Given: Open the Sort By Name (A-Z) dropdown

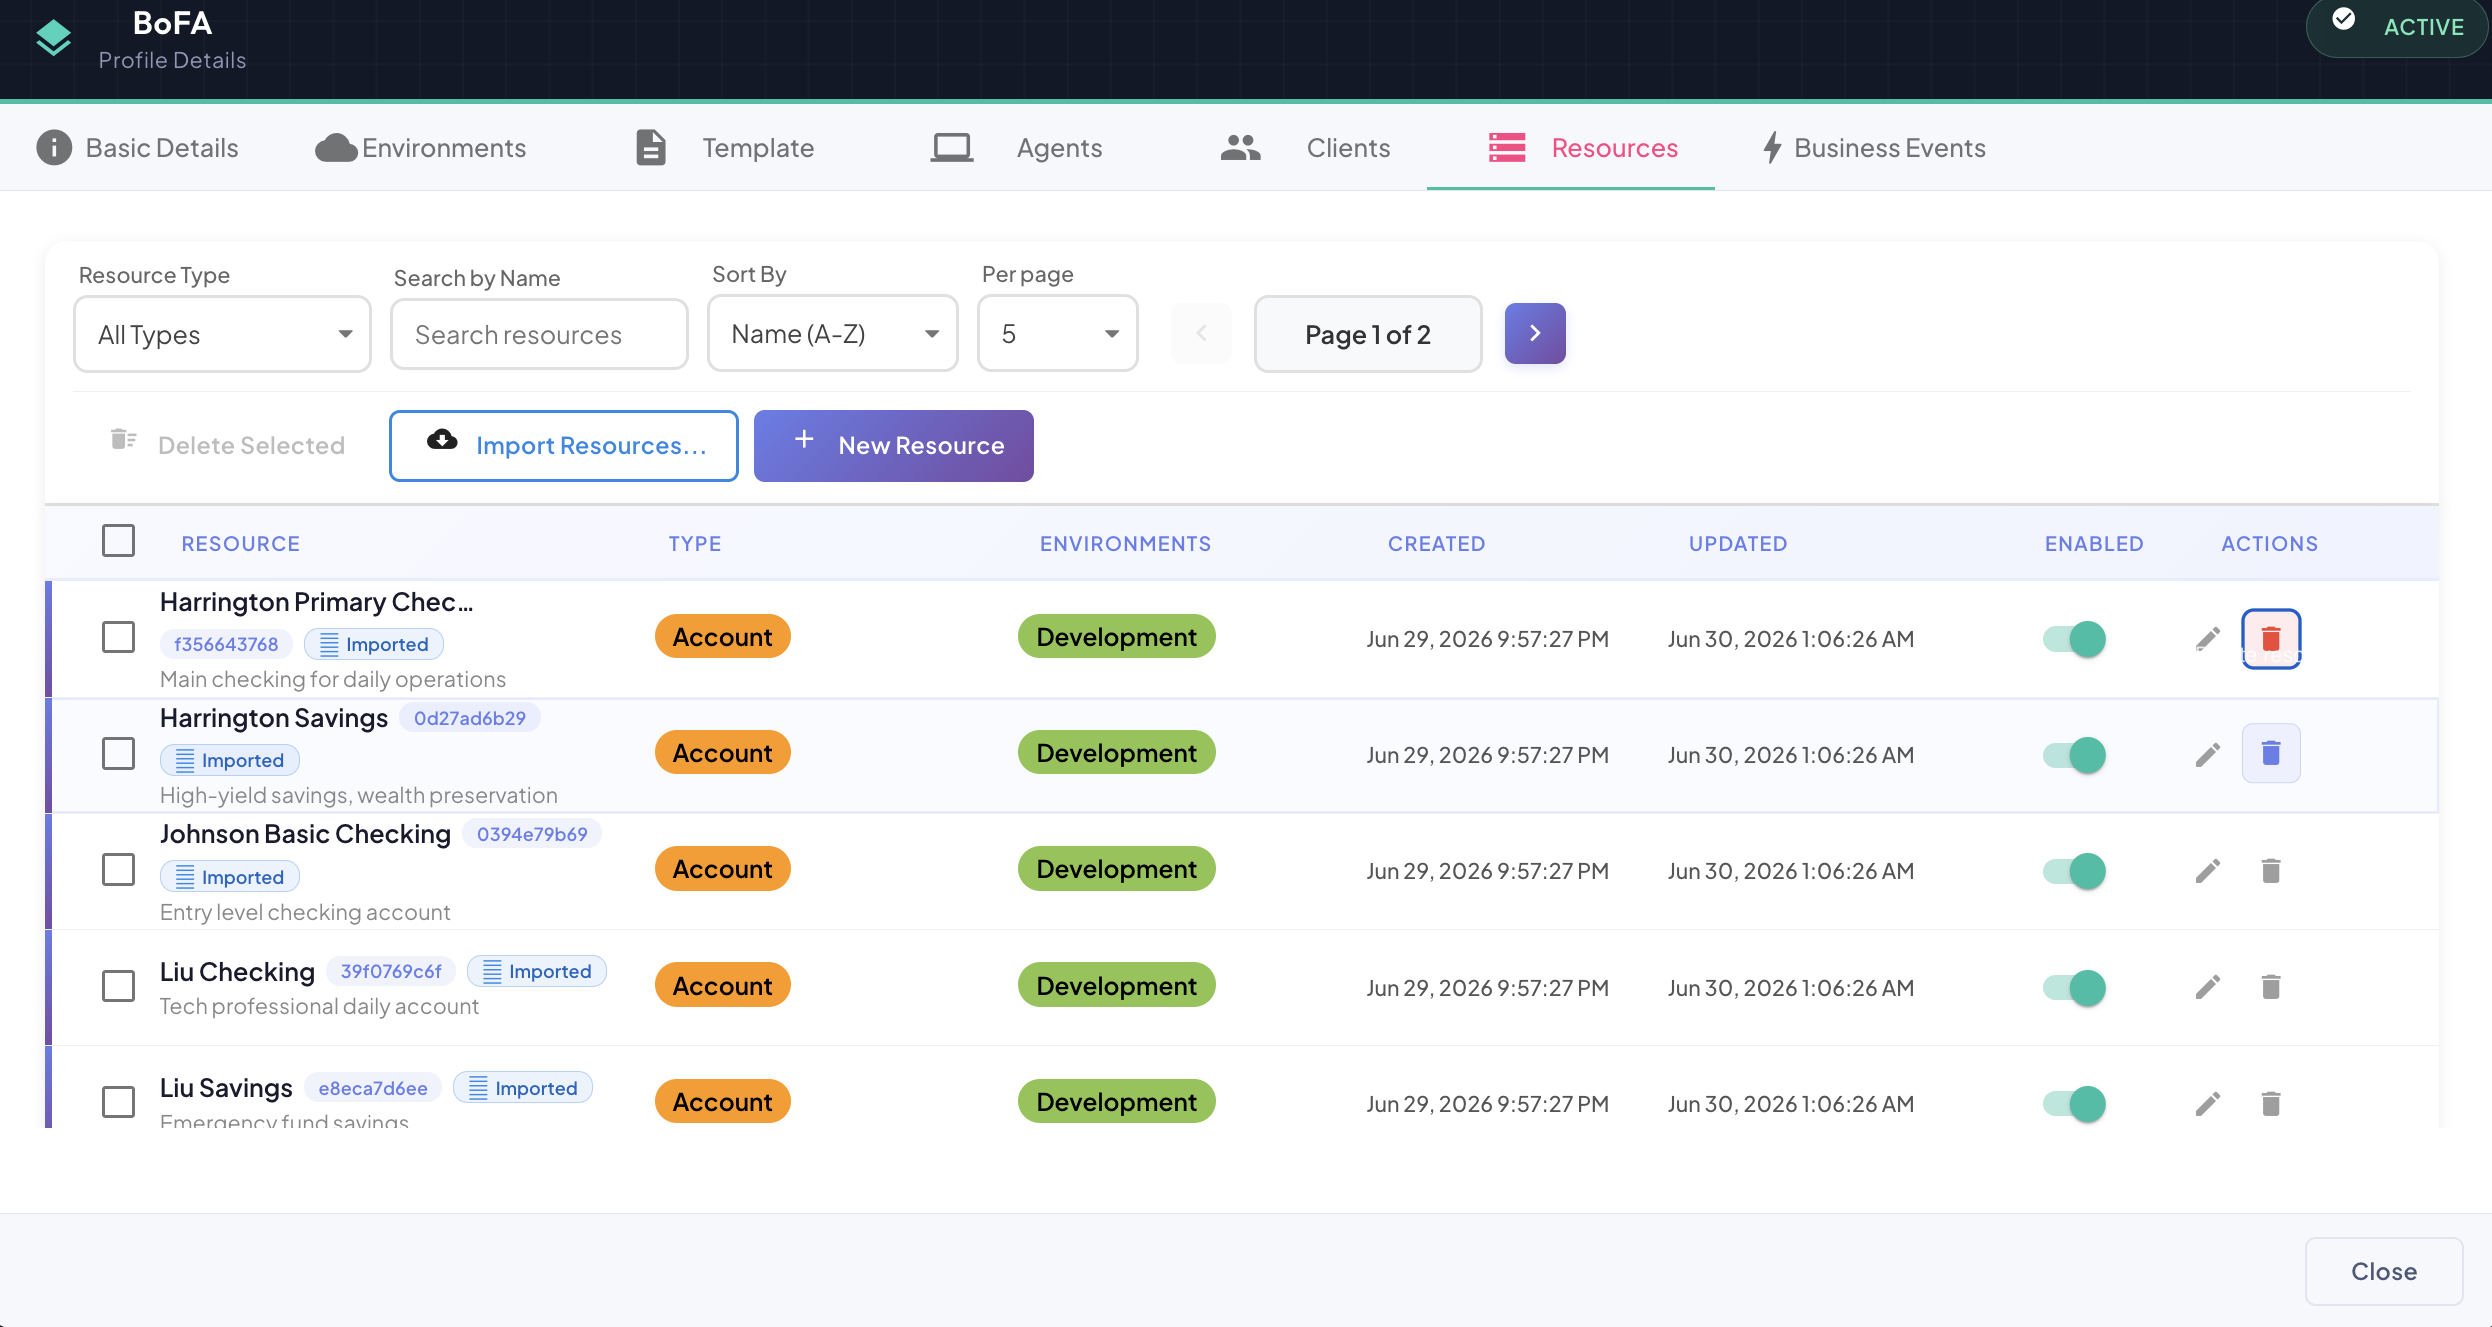Looking at the screenshot, I should (832, 334).
